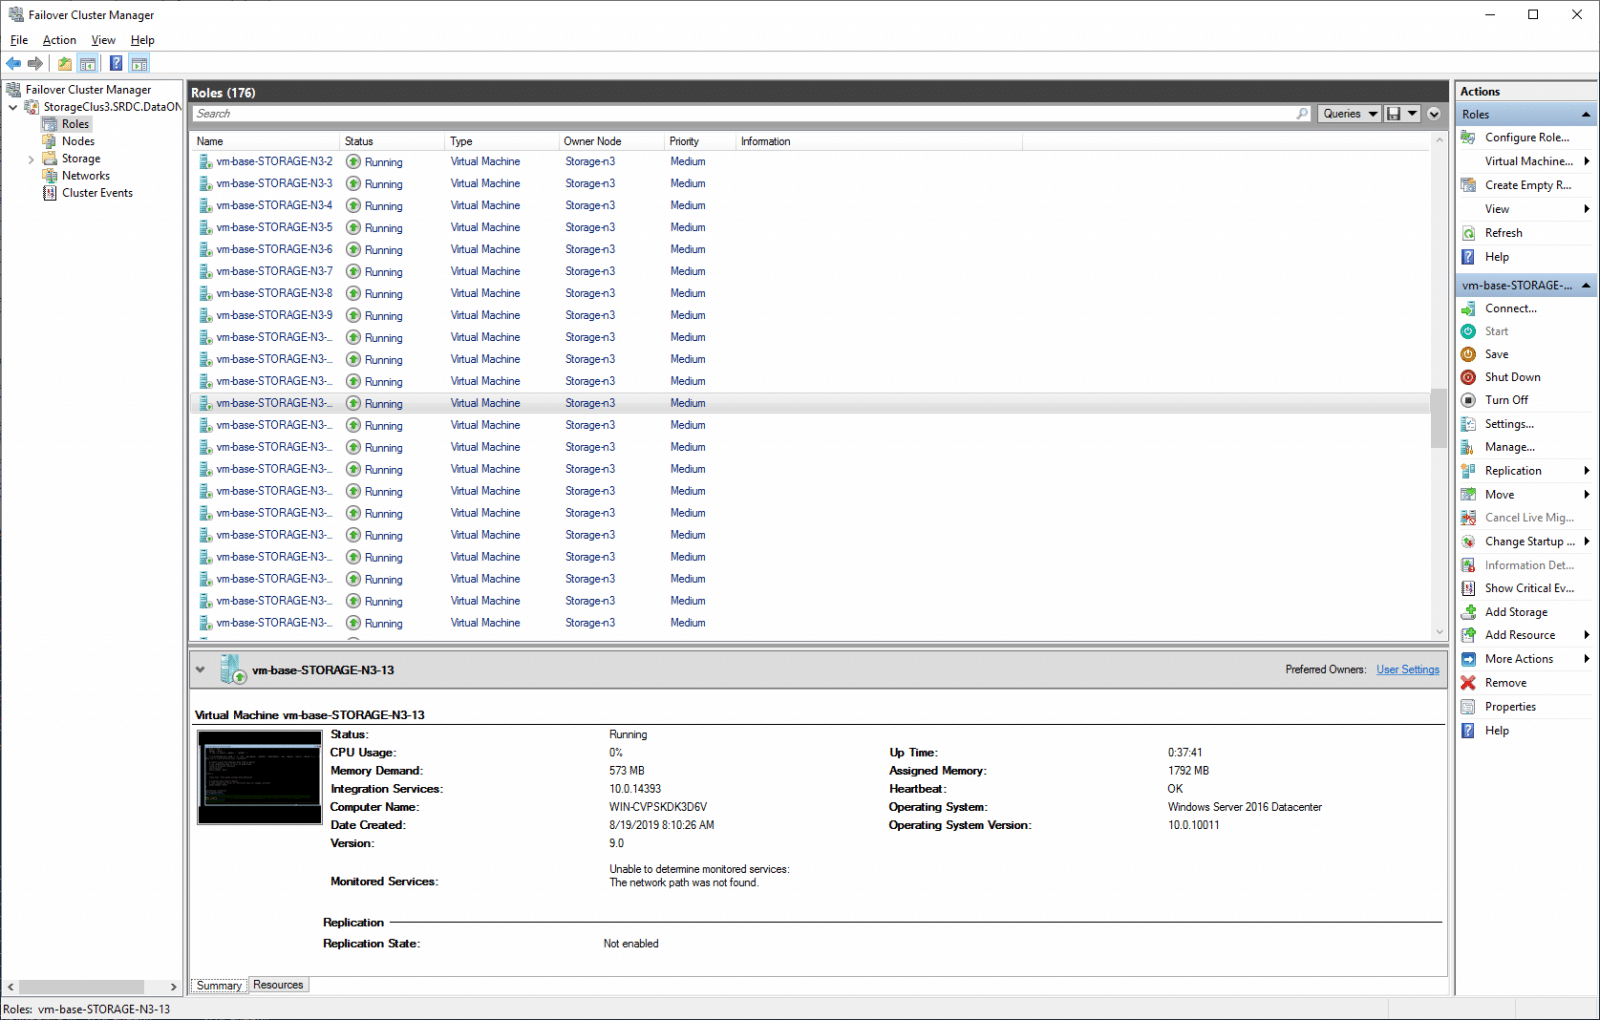Click Shut Down action
Viewport: 1600px width, 1020px height.
pyautogui.click(x=1512, y=377)
